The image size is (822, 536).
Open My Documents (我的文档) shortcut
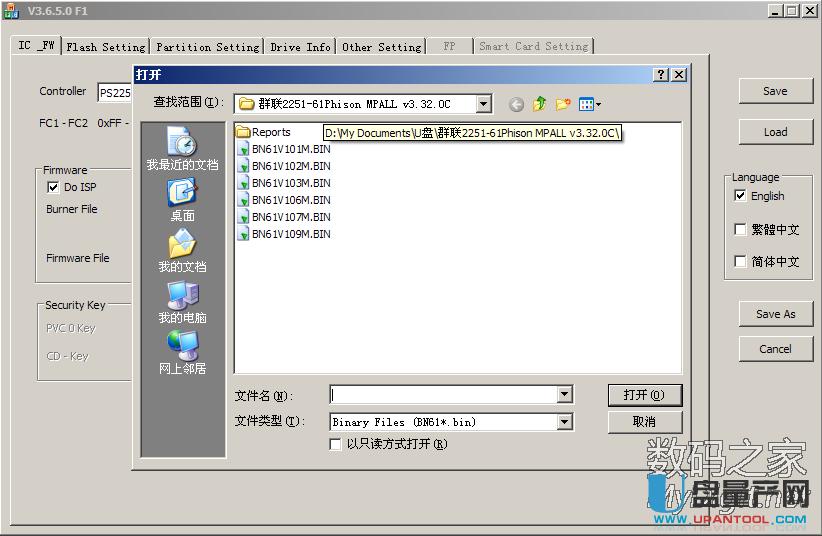click(182, 251)
